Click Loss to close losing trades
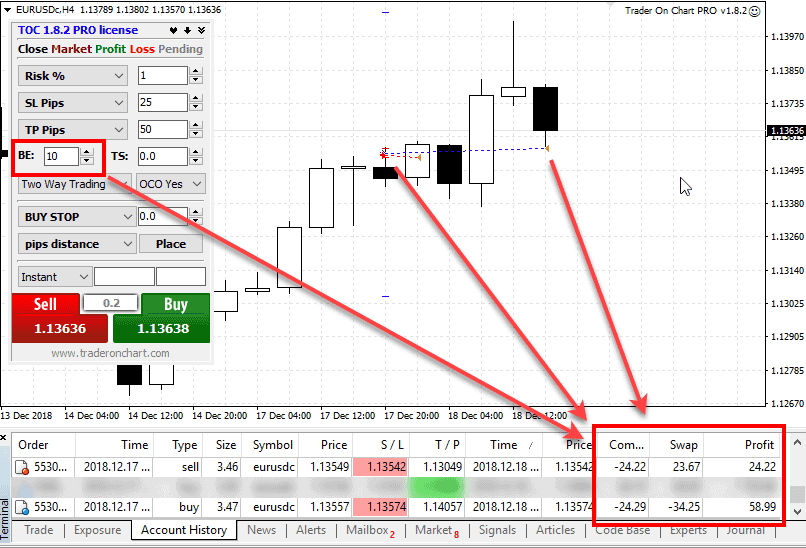The width and height of the screenshot is (806, 548). [142, 49]
